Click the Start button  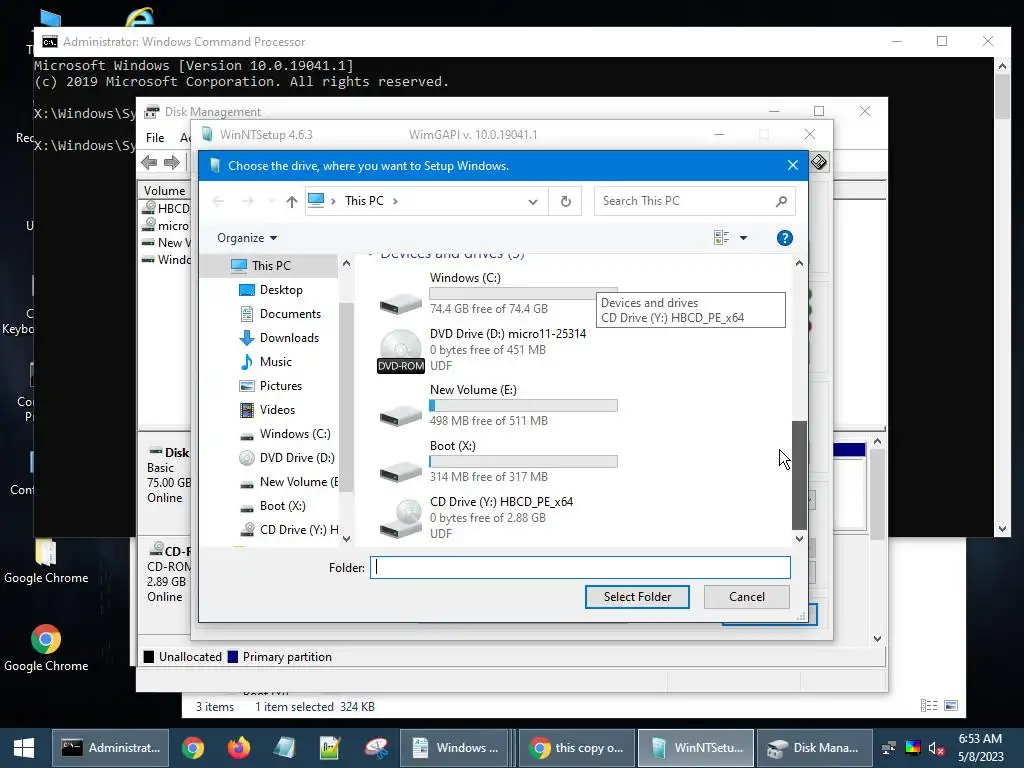tap(24, 748)
